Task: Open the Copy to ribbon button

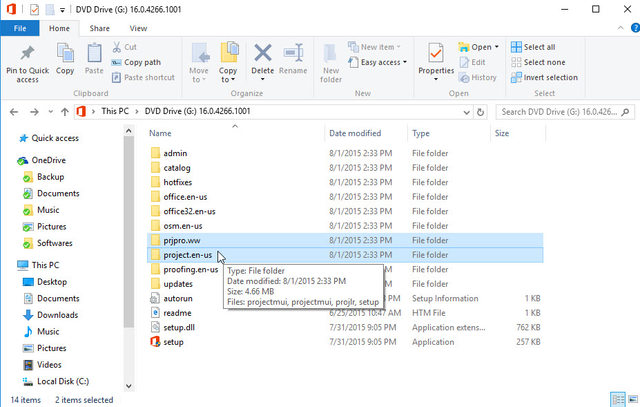Action: click(x=228, y=63)
